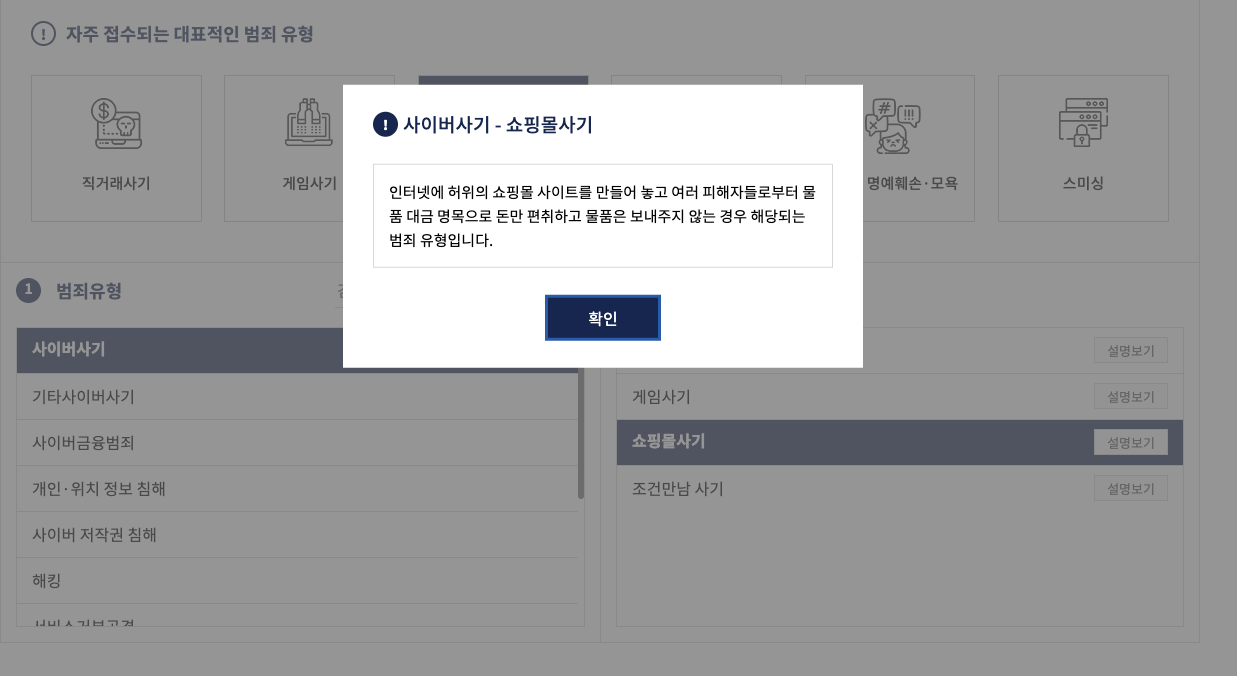Click the 스미싱 locked window icon
This screenshot has width=1237, height=676.
tap(1083, 123)
